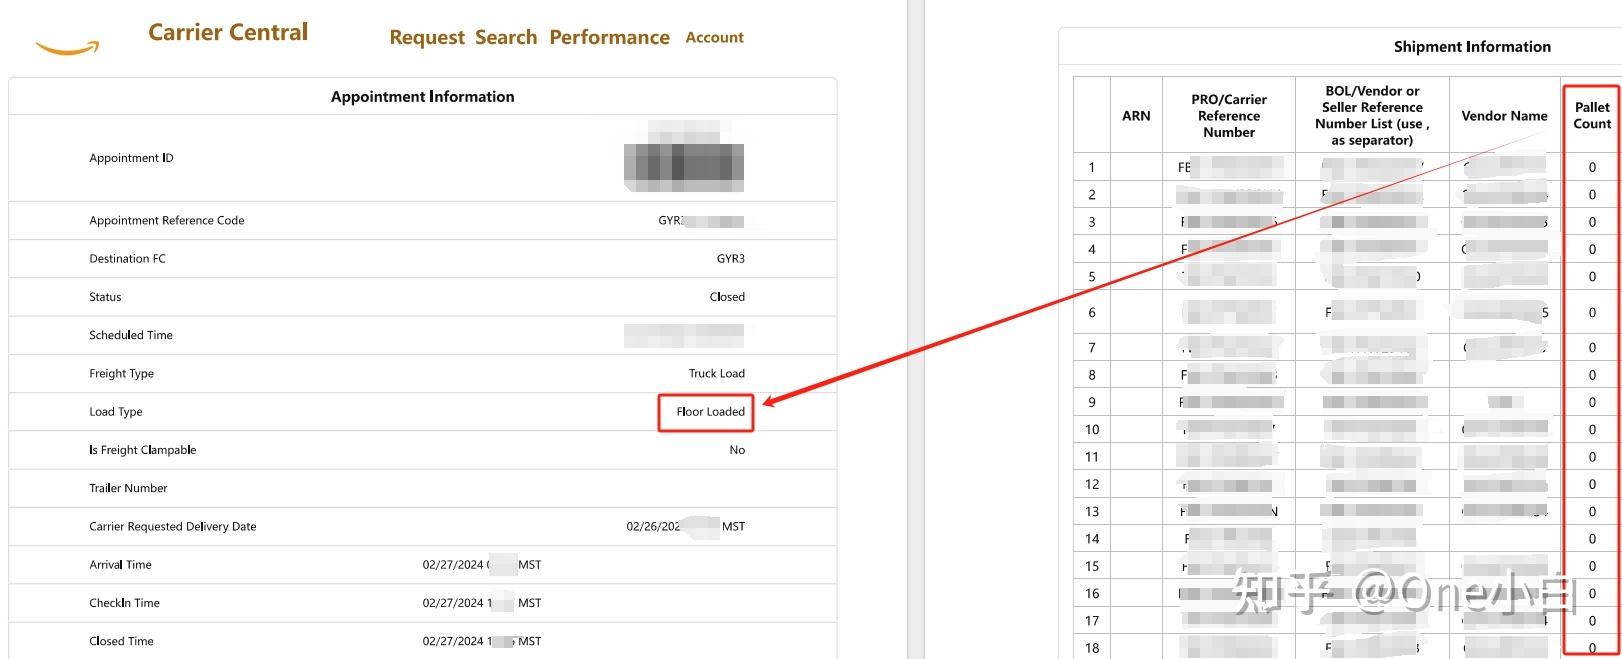Select the Appointment Information heading

[x=422, y=96]
